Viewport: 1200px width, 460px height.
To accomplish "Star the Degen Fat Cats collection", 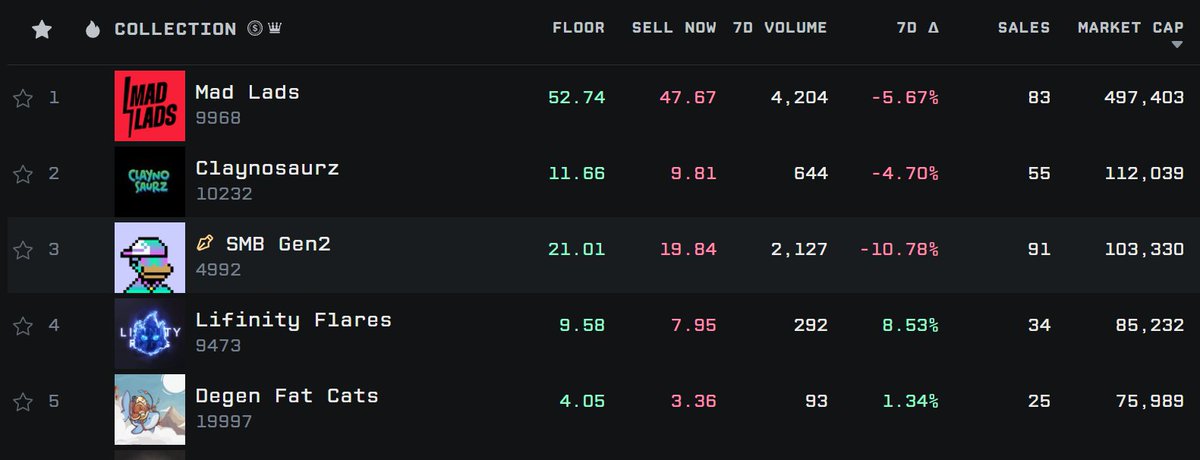I will coord(23,401).
